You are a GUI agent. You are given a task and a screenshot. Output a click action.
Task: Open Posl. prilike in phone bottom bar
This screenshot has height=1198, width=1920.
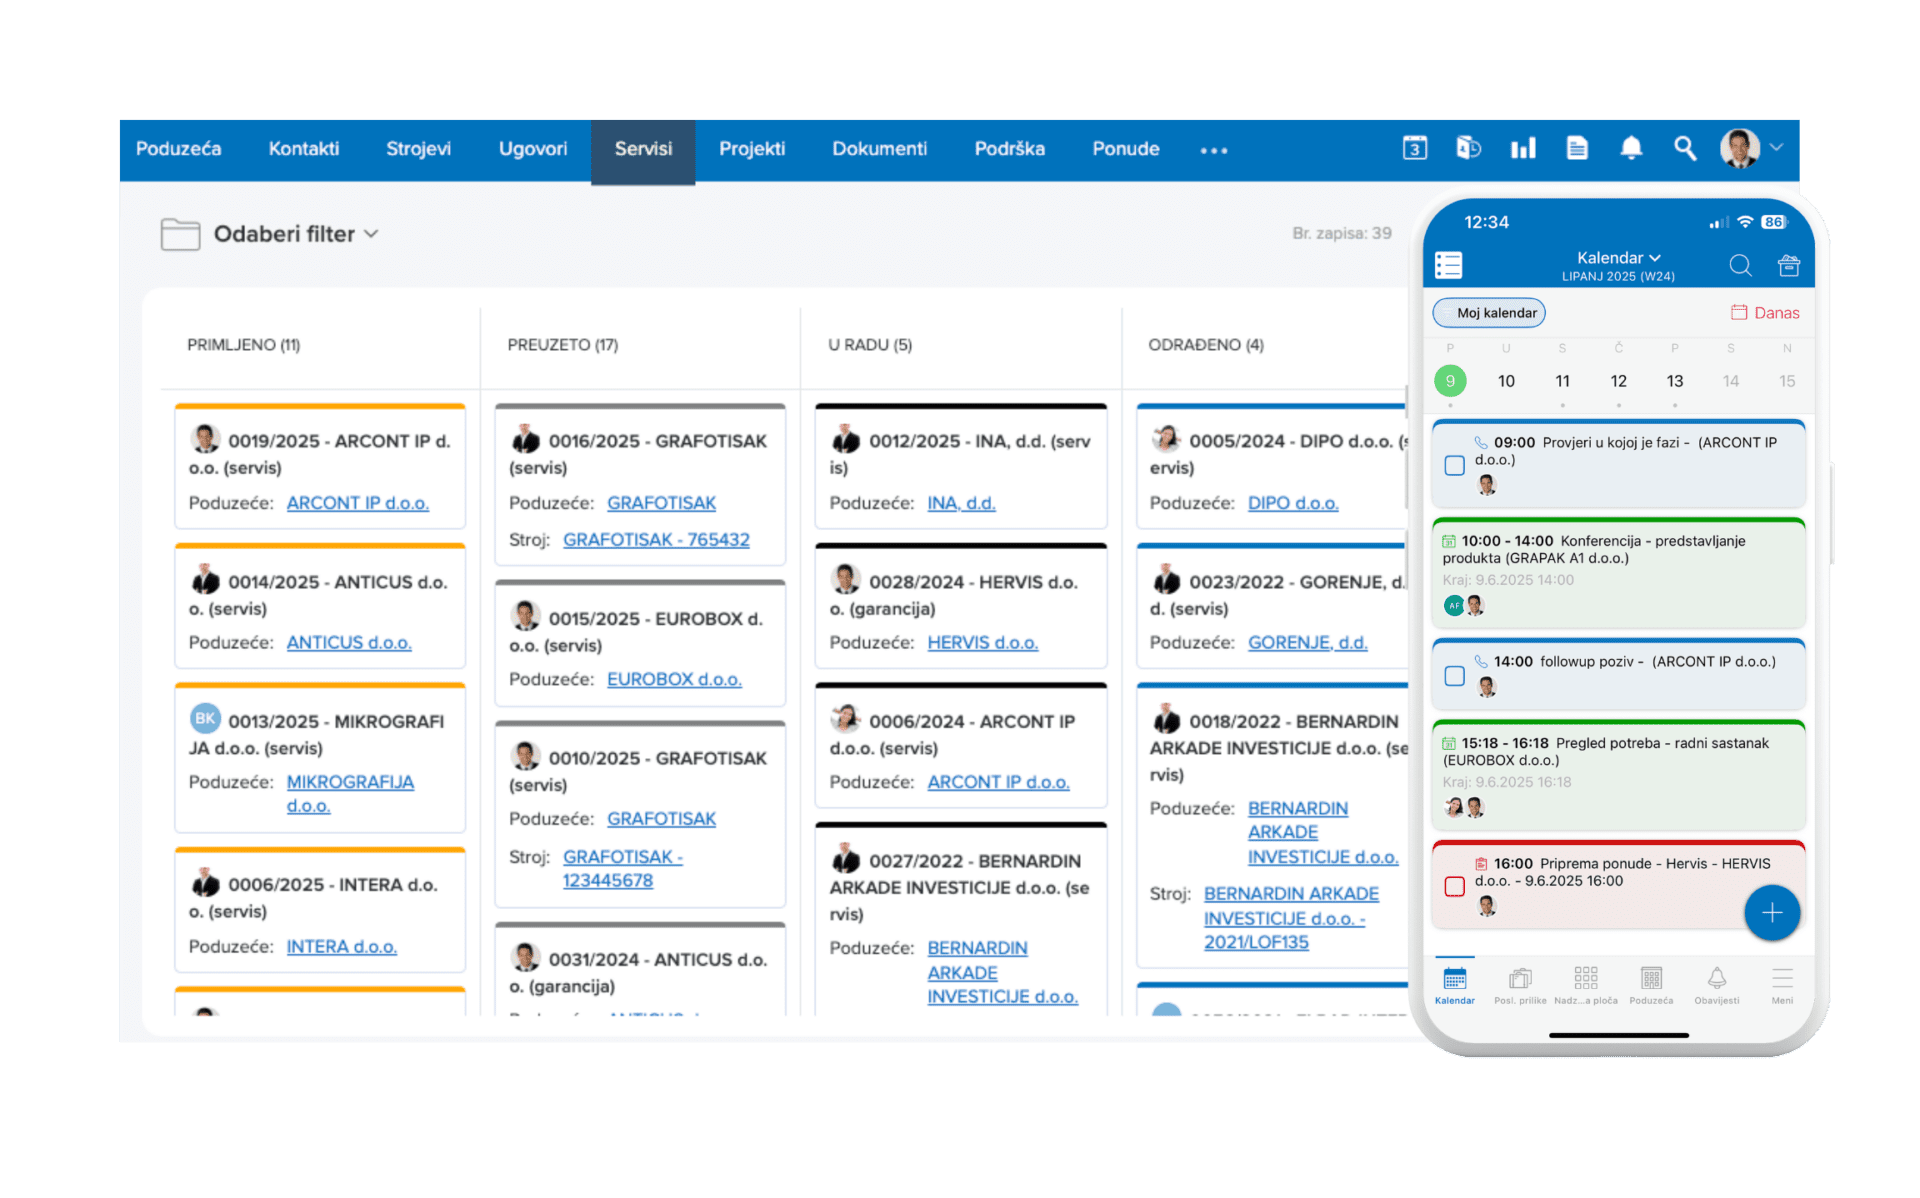1520,984
